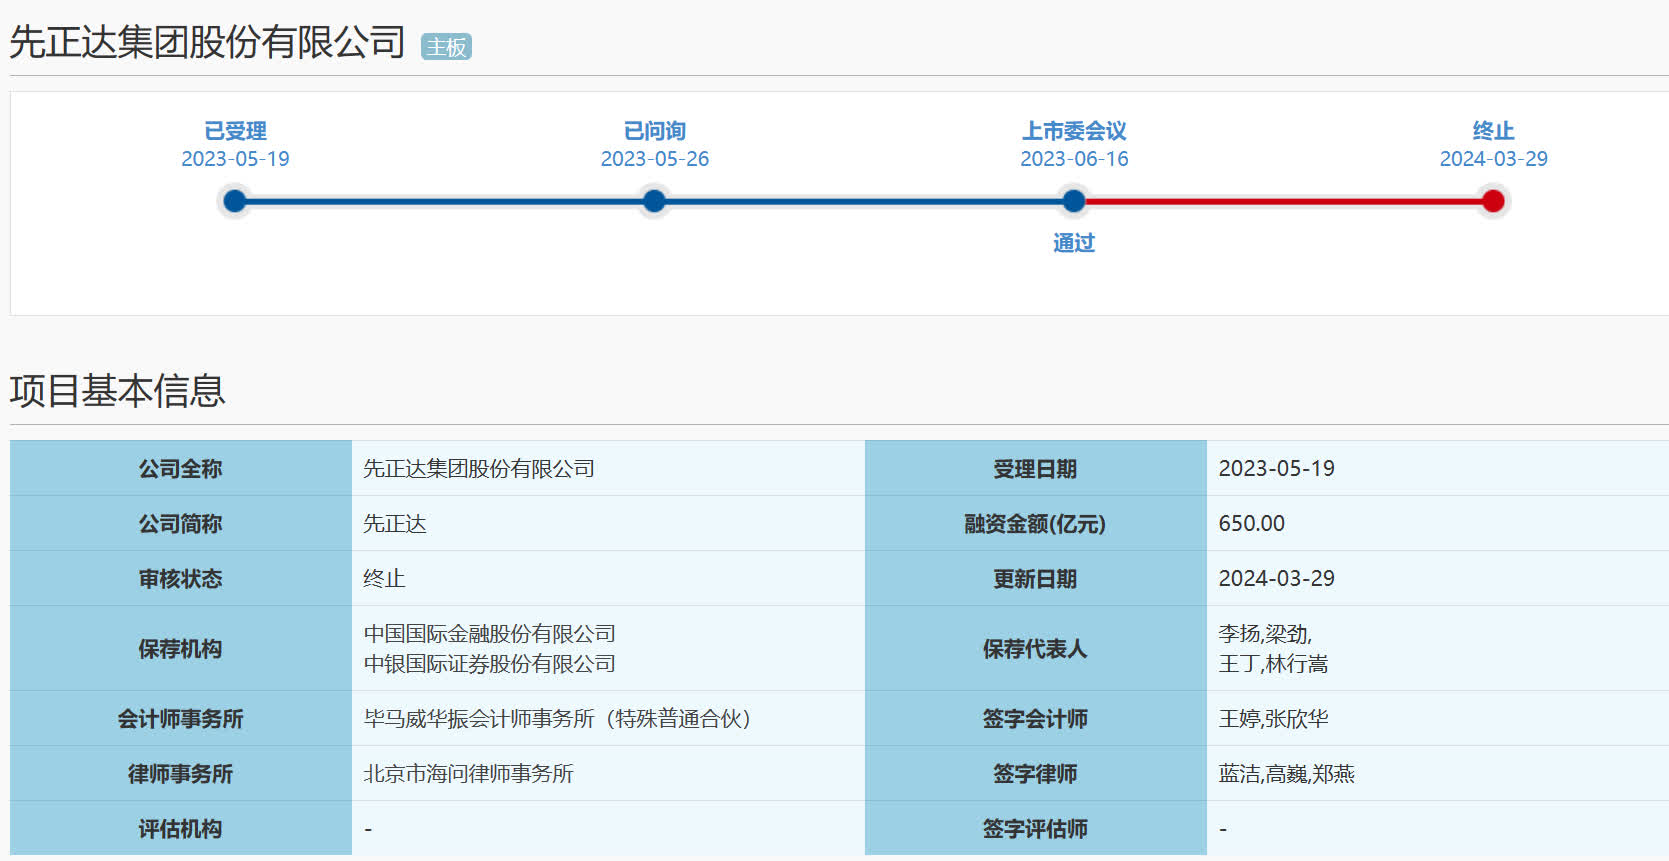Click 中国国际金融股份有限公司 in sponsor row
This screenshot has width=1669, height=861.
pyautogui.click(x=489, y=634)
